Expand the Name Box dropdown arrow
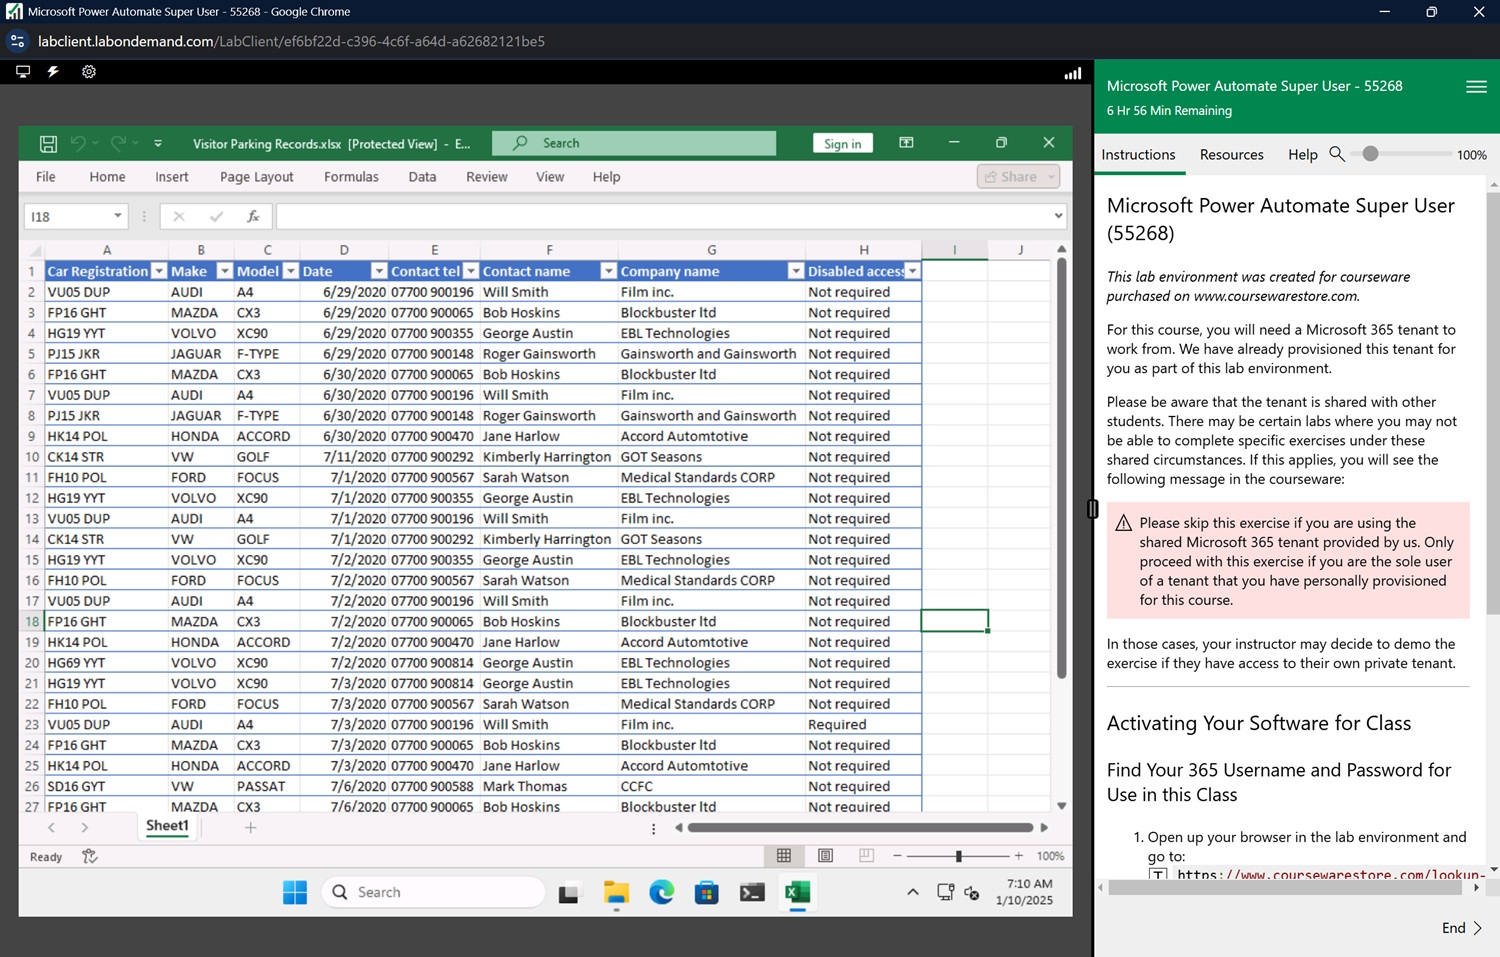 118,216
